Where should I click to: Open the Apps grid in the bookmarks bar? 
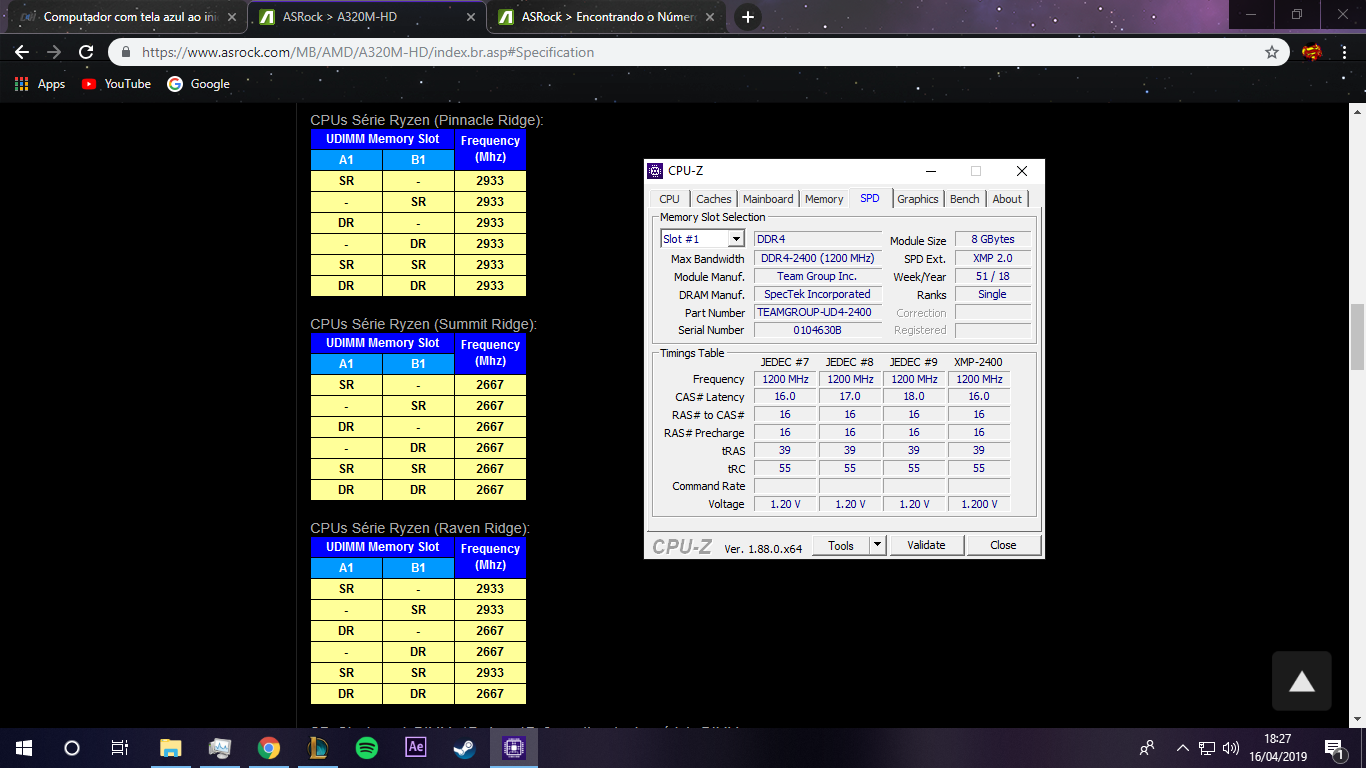(x=40, y=84)
